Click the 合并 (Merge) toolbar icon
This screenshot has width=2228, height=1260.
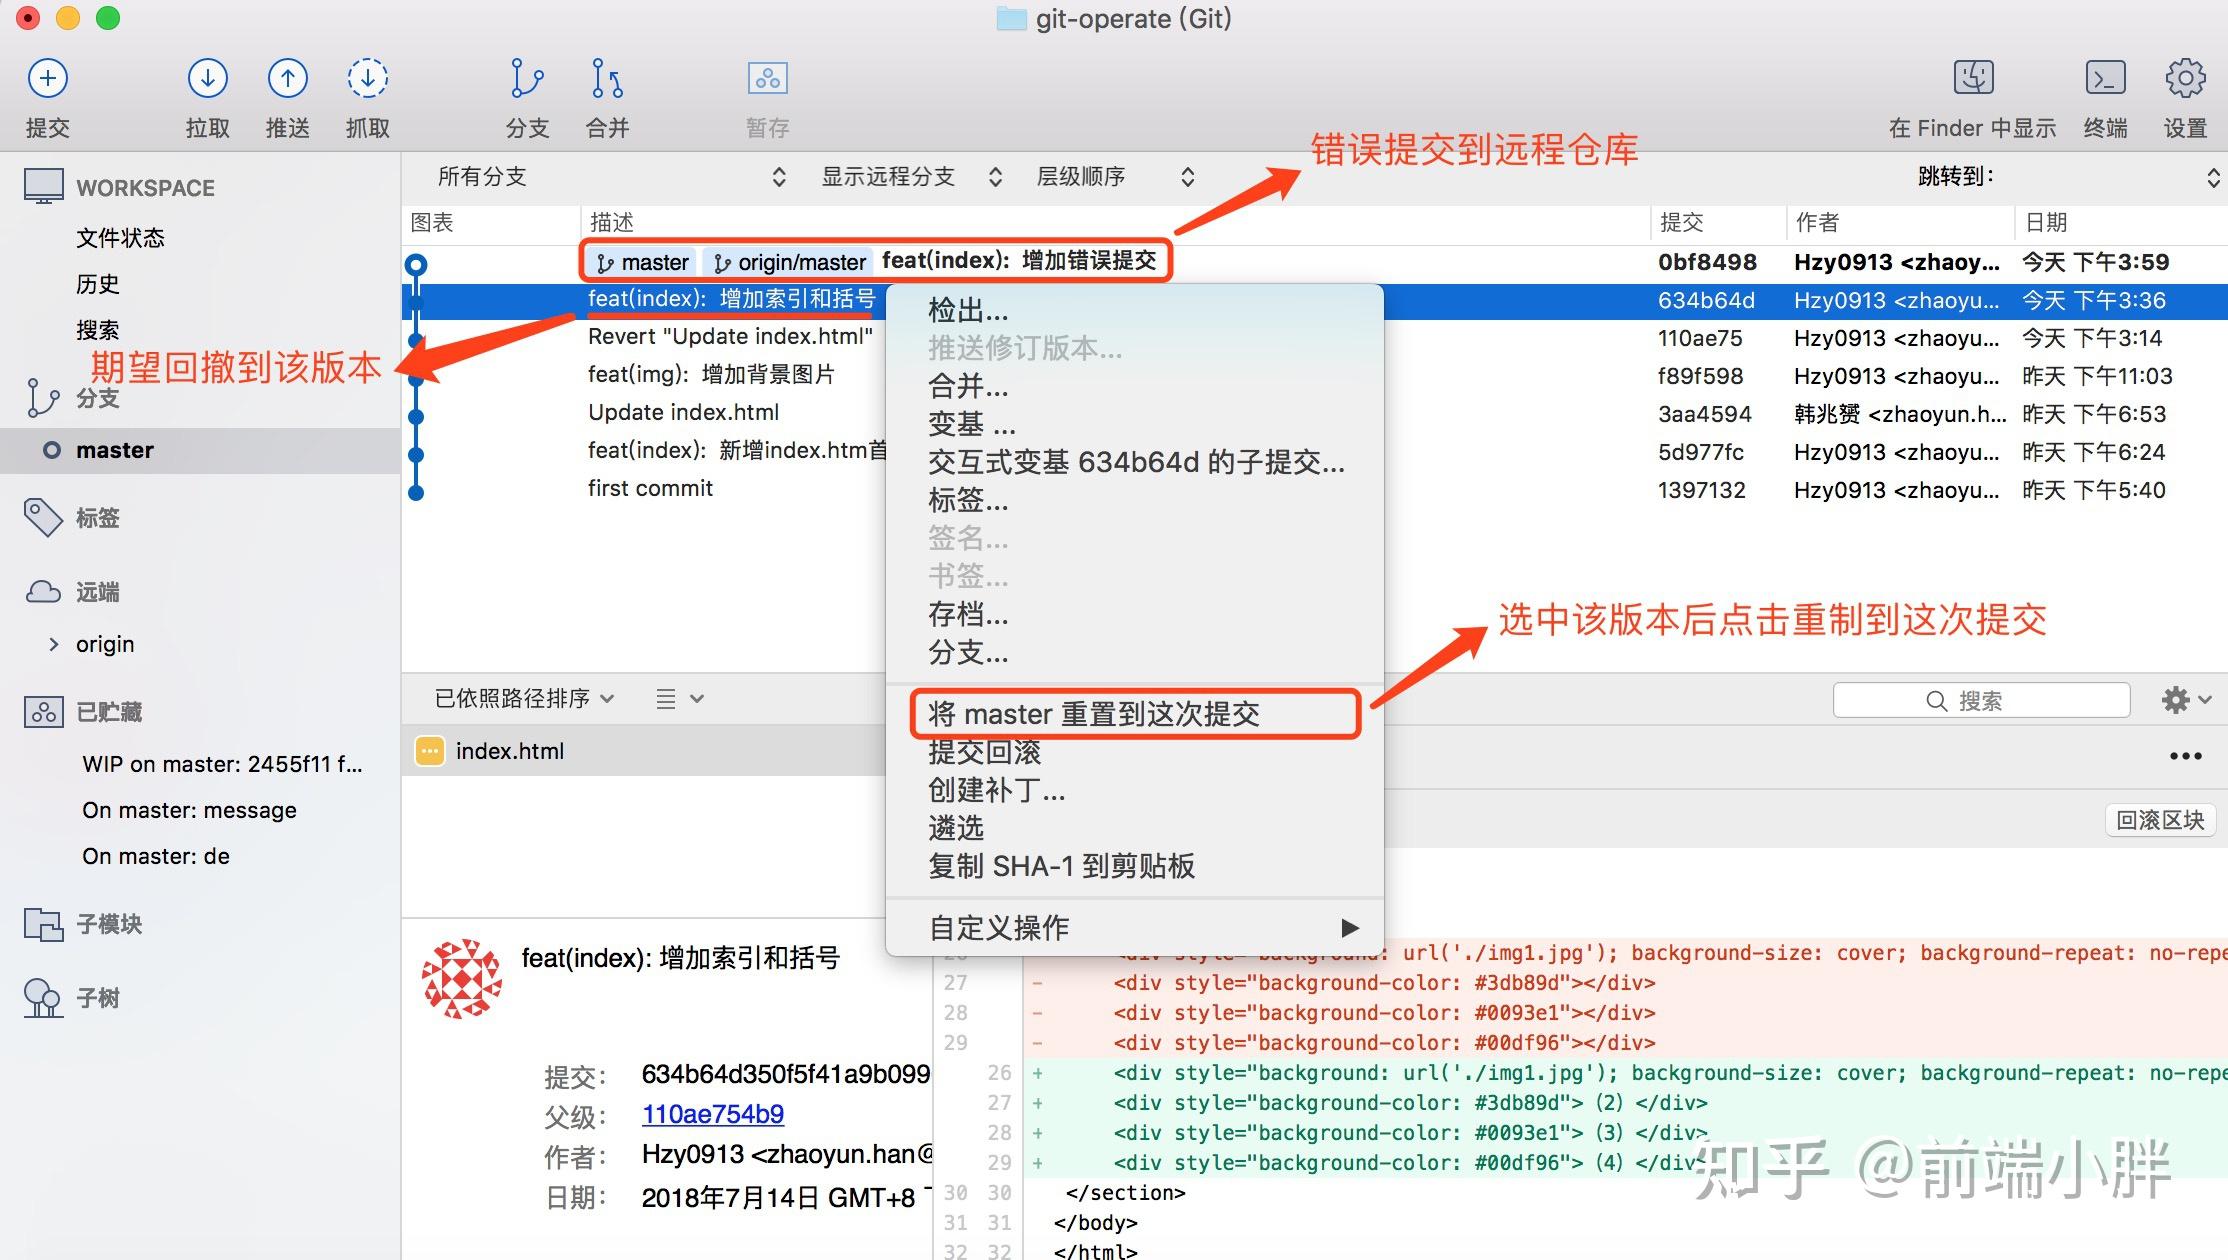click(606, 95)
